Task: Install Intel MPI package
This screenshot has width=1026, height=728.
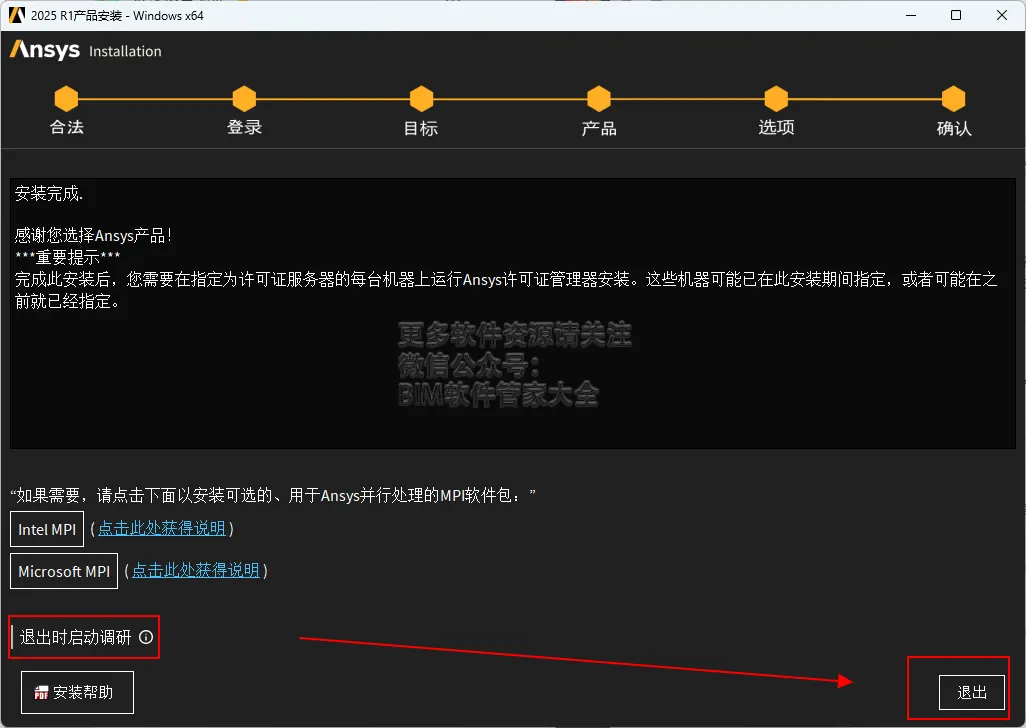Action: [x=47, y=529]
